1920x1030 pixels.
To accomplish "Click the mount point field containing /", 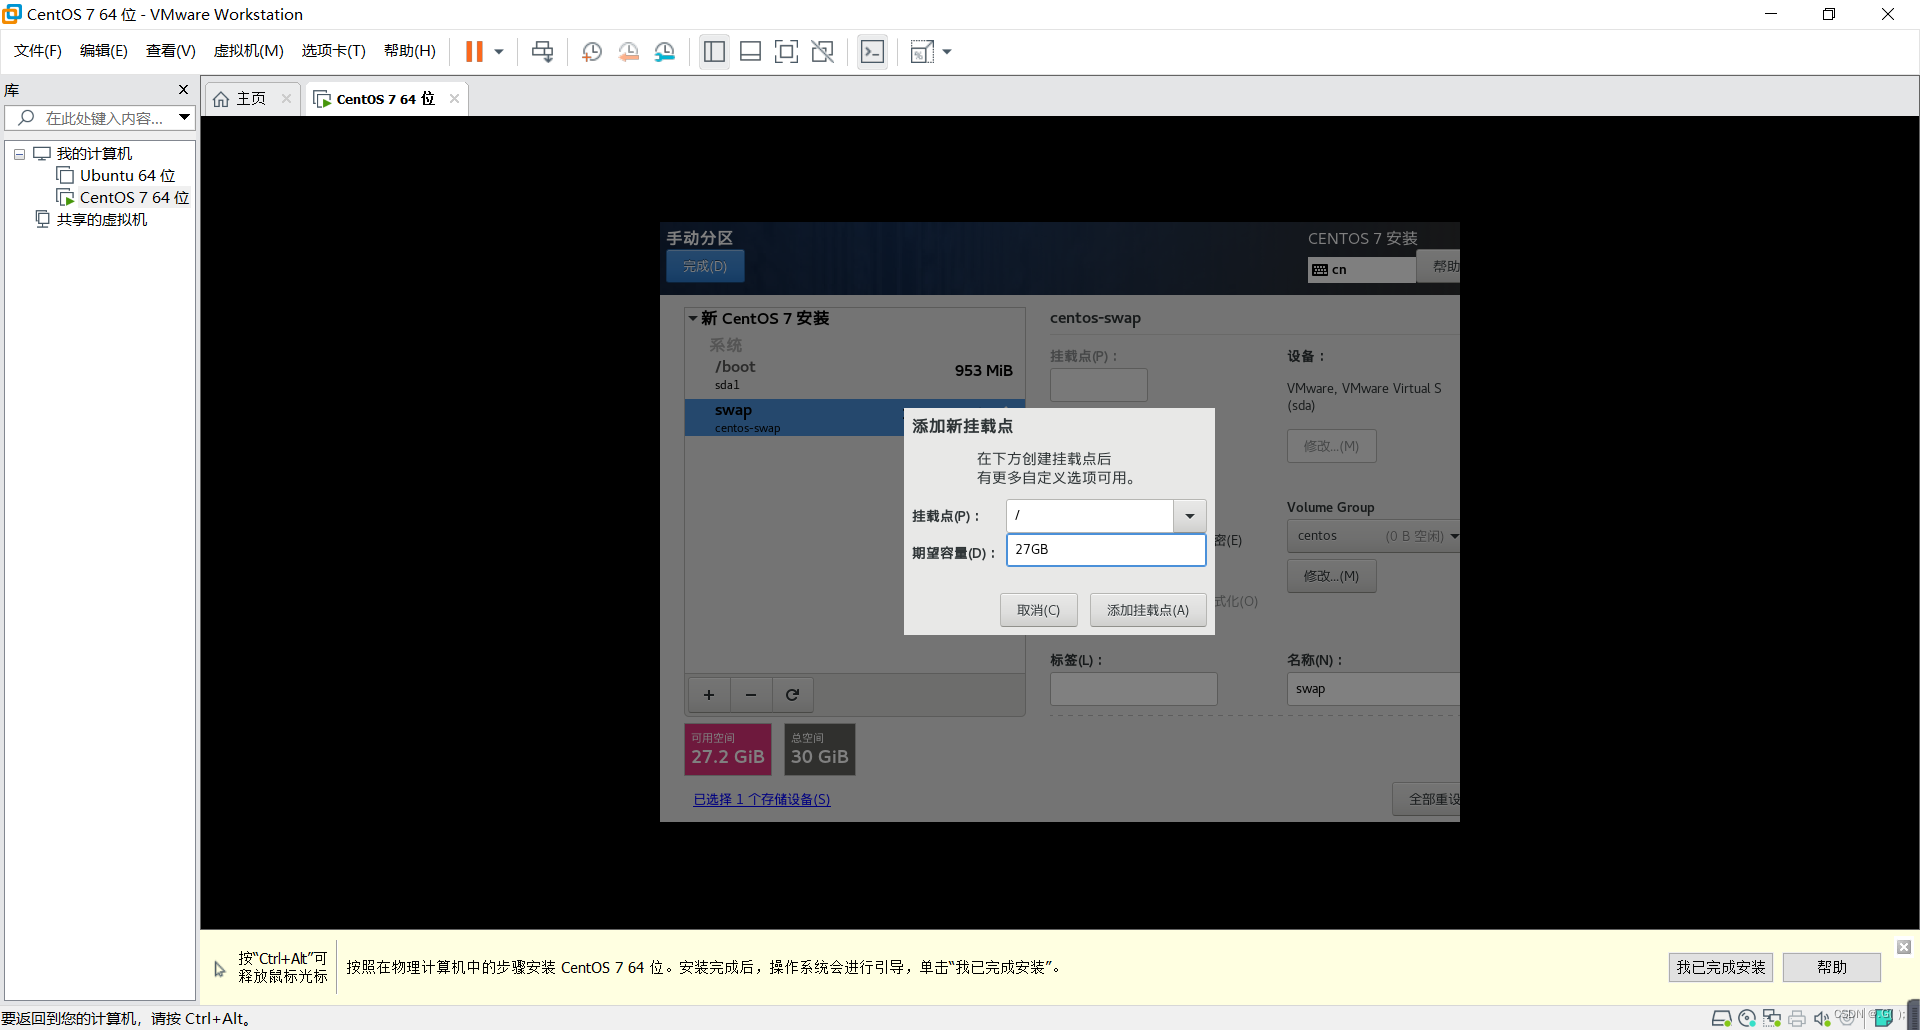I will click(x=1090, y=516).
